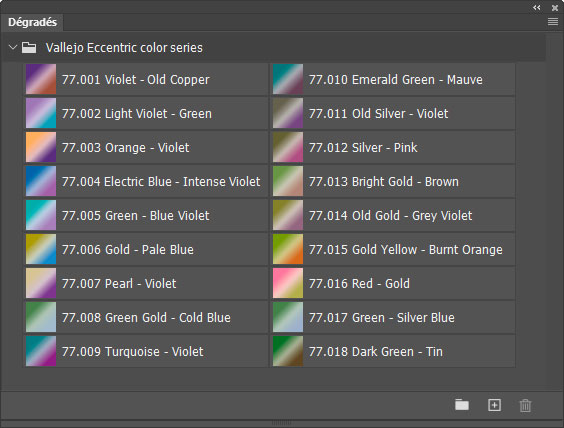
Task: Click the label "77.003 Orange - Violet"
Action: (x=125, y=147)
